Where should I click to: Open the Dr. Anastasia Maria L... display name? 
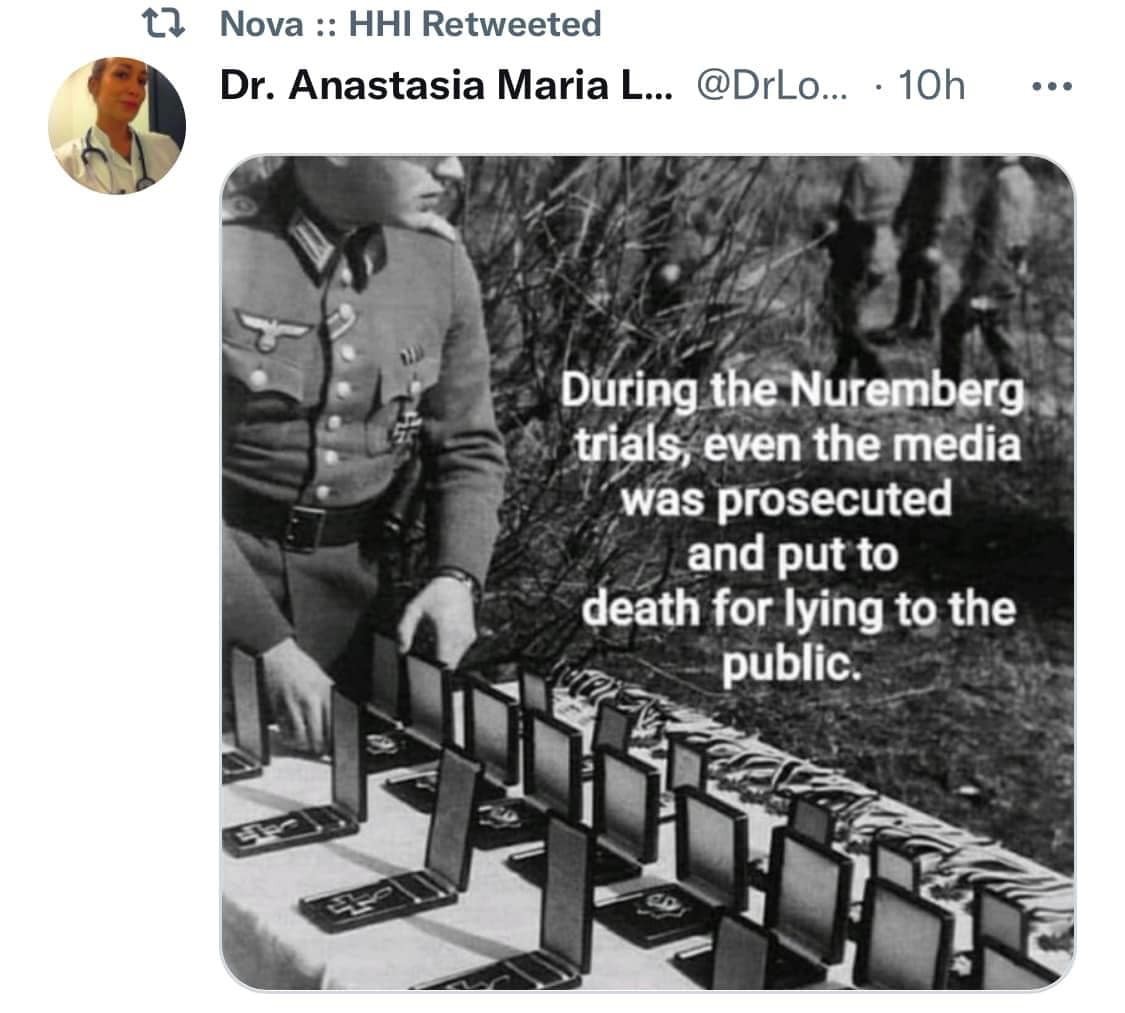tap(446, 85)
